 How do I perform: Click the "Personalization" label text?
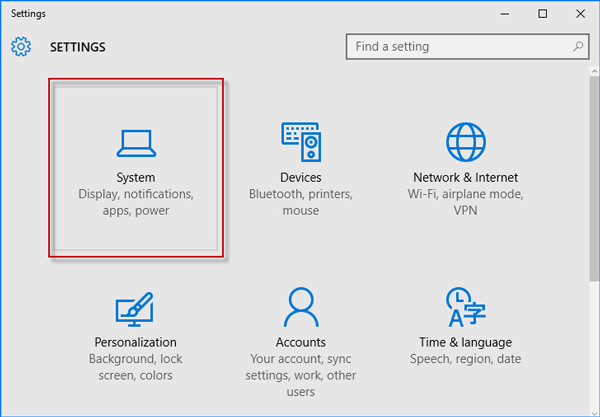[x=136, y=342]
